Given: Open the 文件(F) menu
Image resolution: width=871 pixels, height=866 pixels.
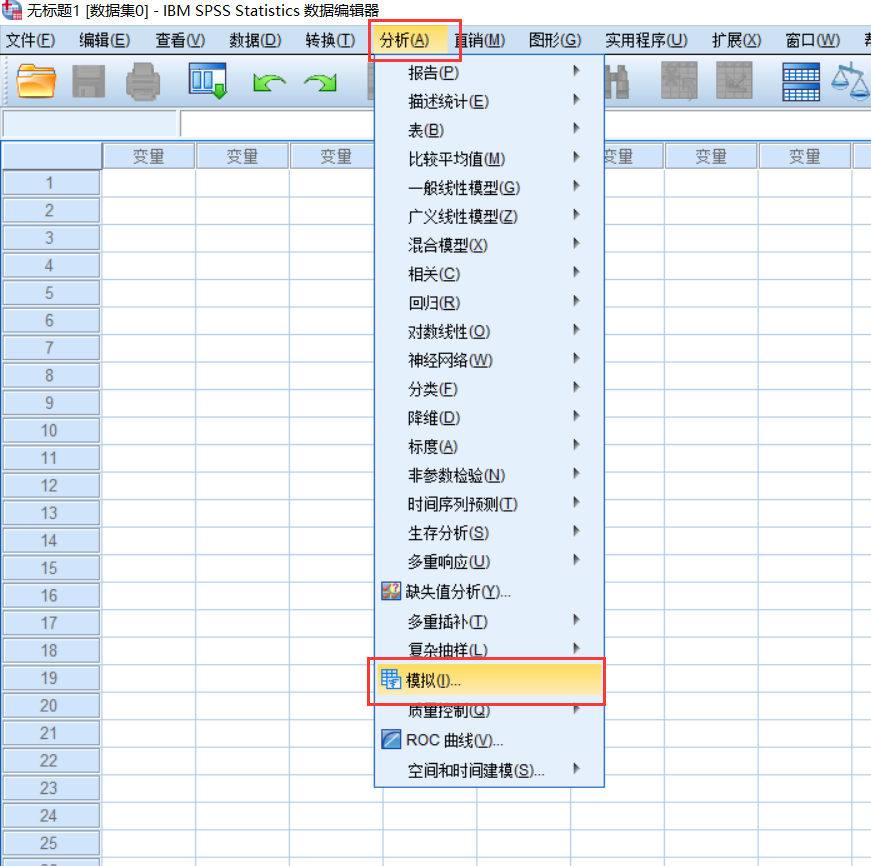Looking at the screenshot, I should 31,41.
